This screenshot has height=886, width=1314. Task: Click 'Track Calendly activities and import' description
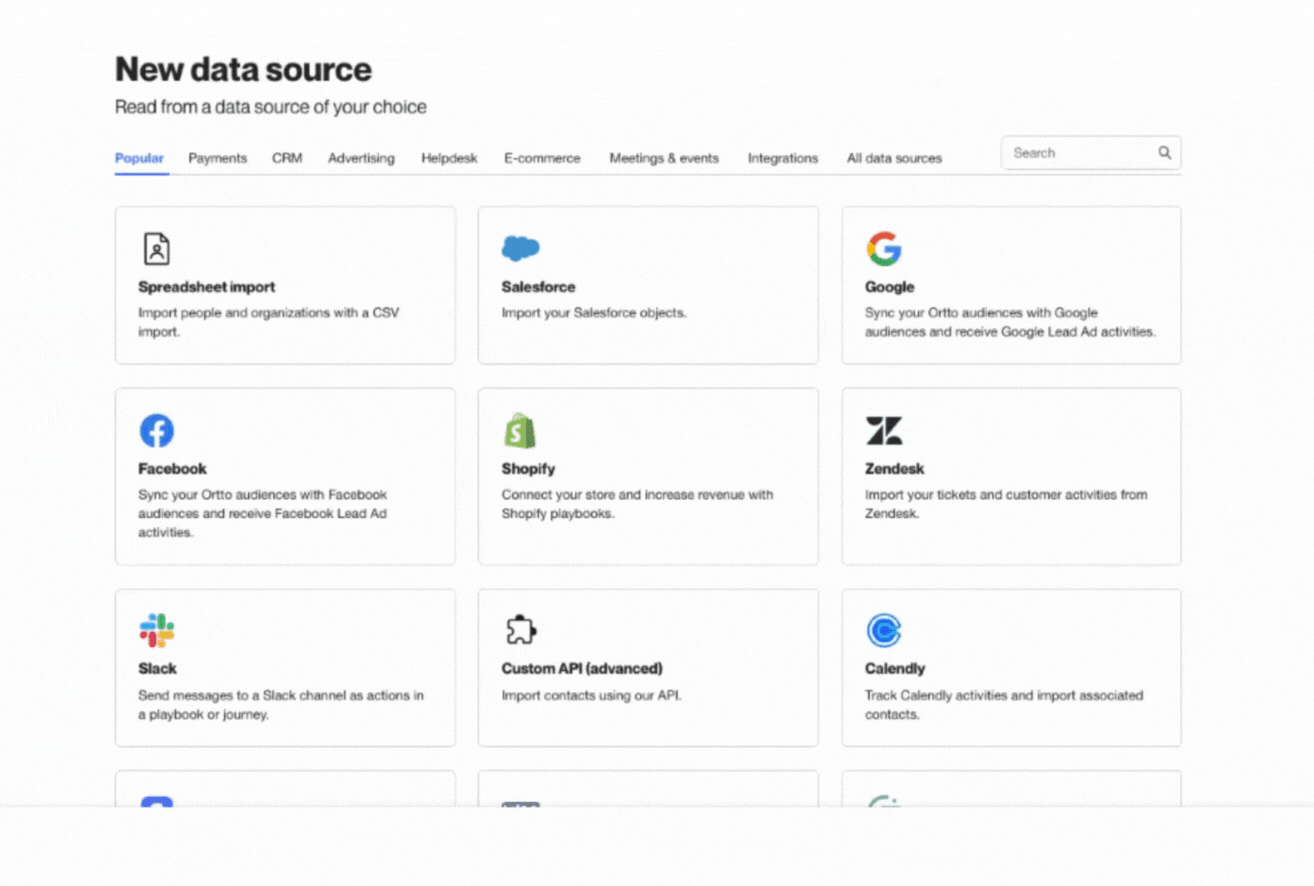pyautogui.click(x=1004, y=705)
